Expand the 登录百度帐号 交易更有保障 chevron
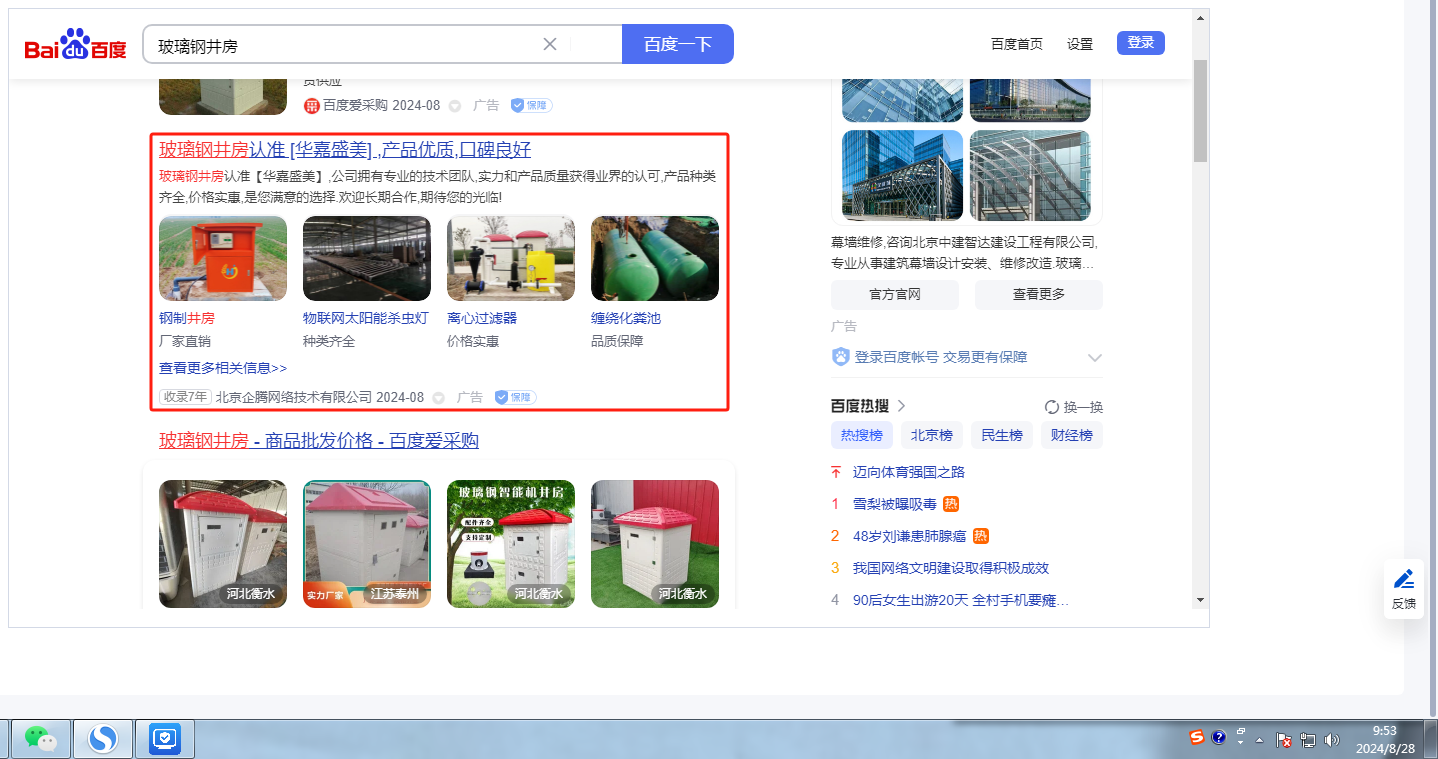 pos(1095,358)
